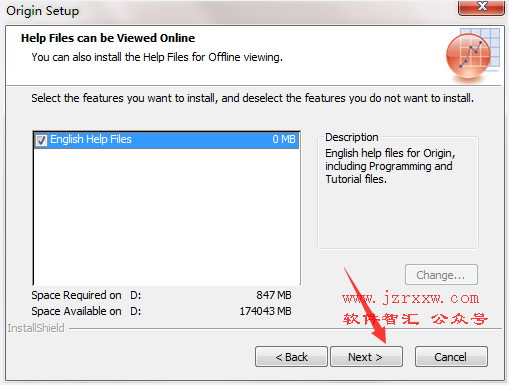Click the empty area of the features list
Screen dimensions: 509x385
pos(166,216)
